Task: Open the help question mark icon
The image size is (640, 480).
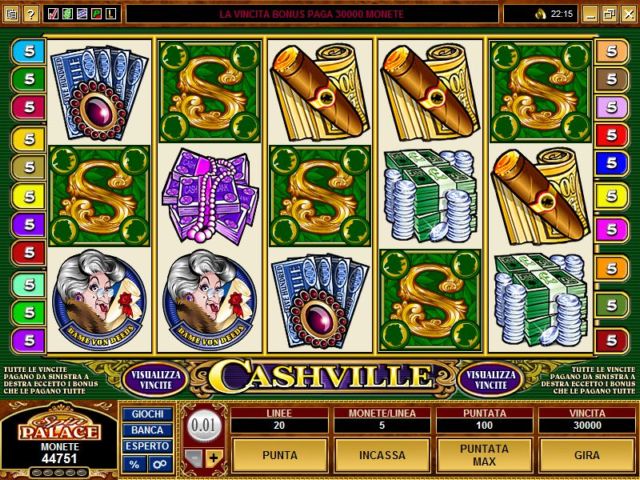Action: click(31, 14)
